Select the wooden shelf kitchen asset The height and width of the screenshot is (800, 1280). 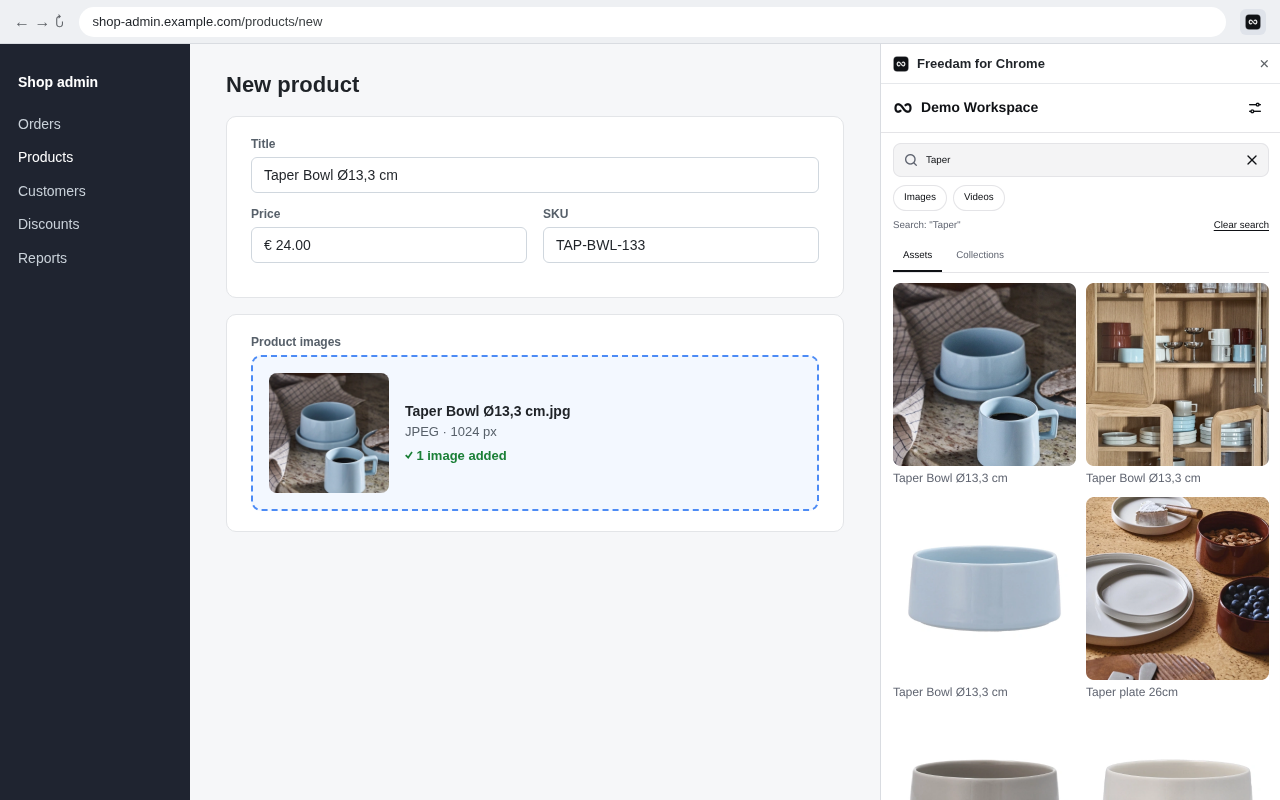click(x=1177, y=374)
